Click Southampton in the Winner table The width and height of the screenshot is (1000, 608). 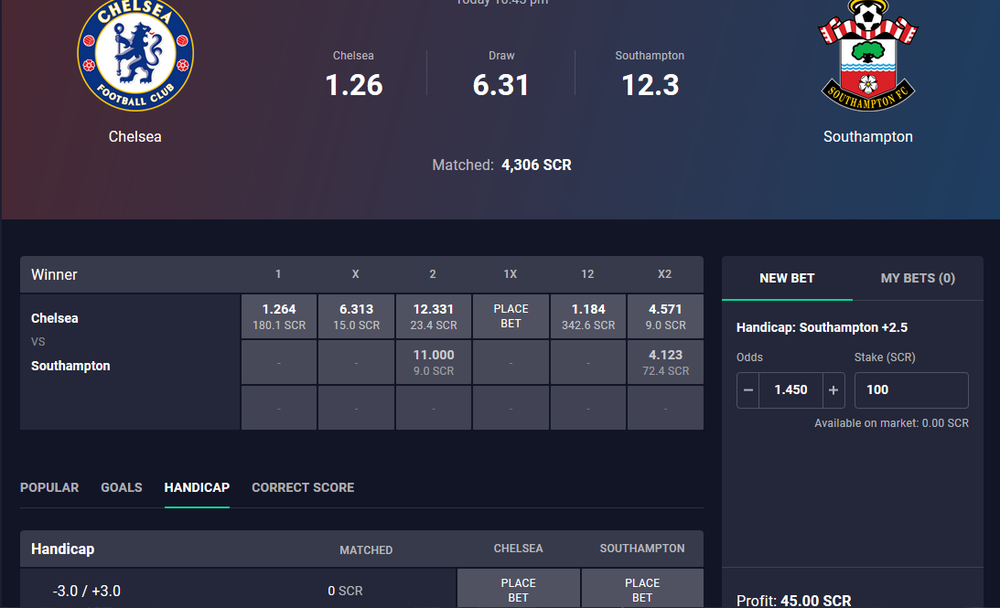pyautogui.click(x=71, y=366)
